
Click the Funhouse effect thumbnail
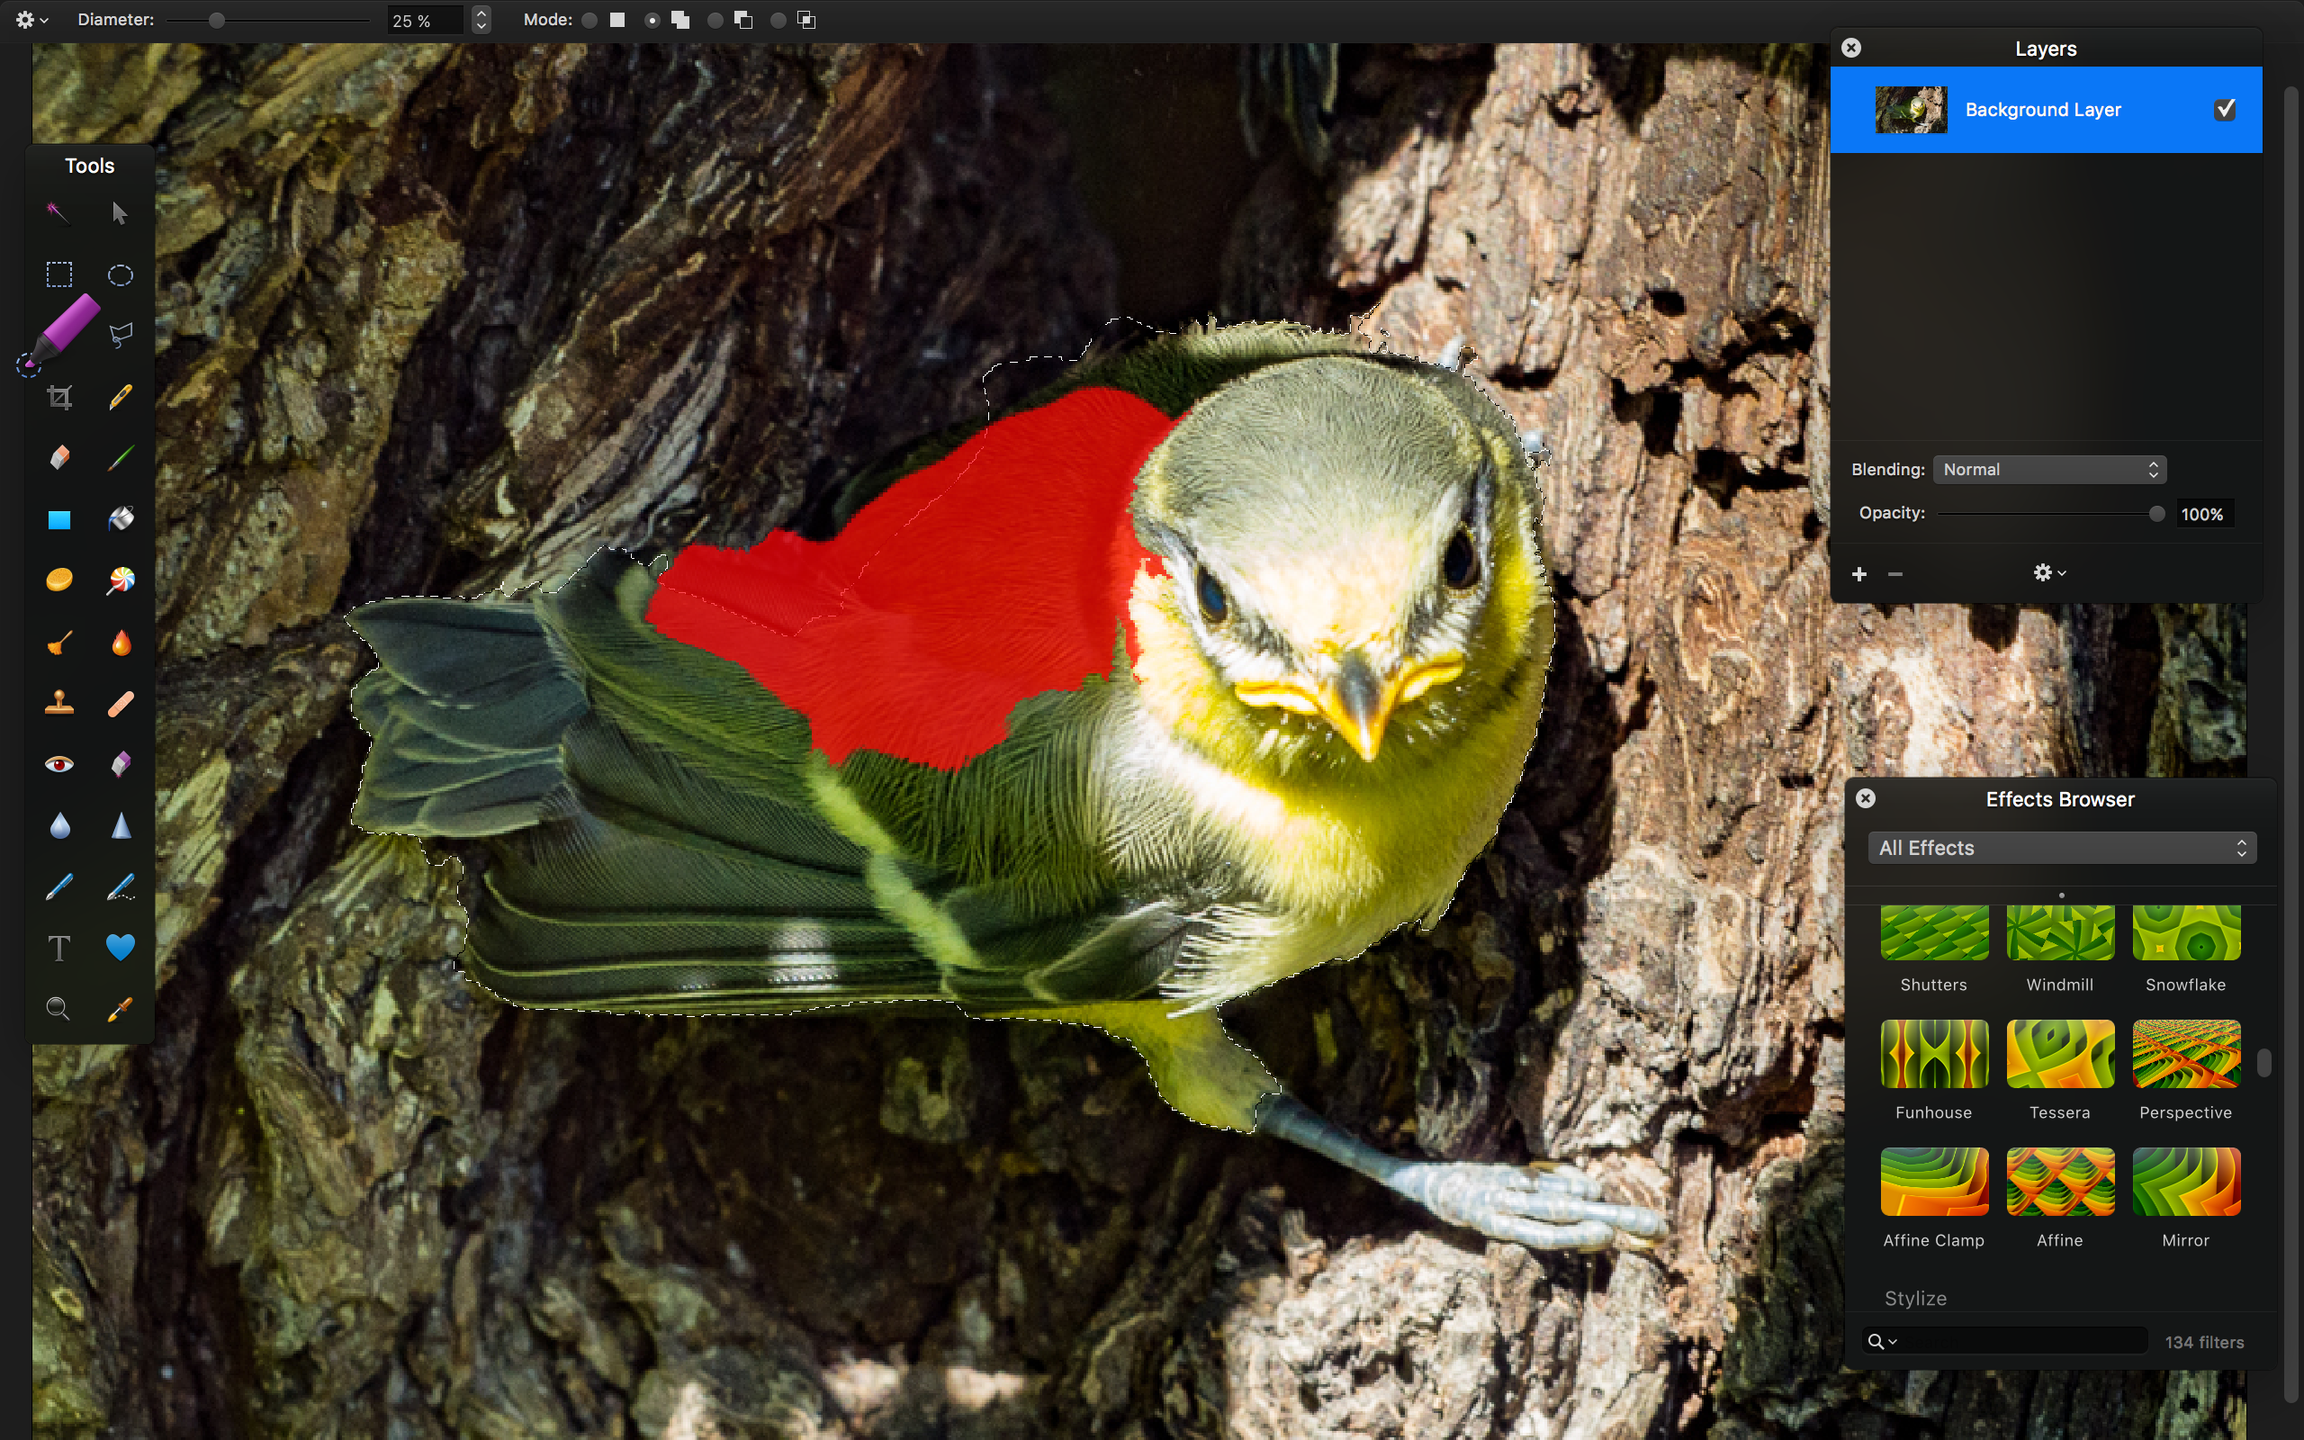click(x=1934, y=1054)
